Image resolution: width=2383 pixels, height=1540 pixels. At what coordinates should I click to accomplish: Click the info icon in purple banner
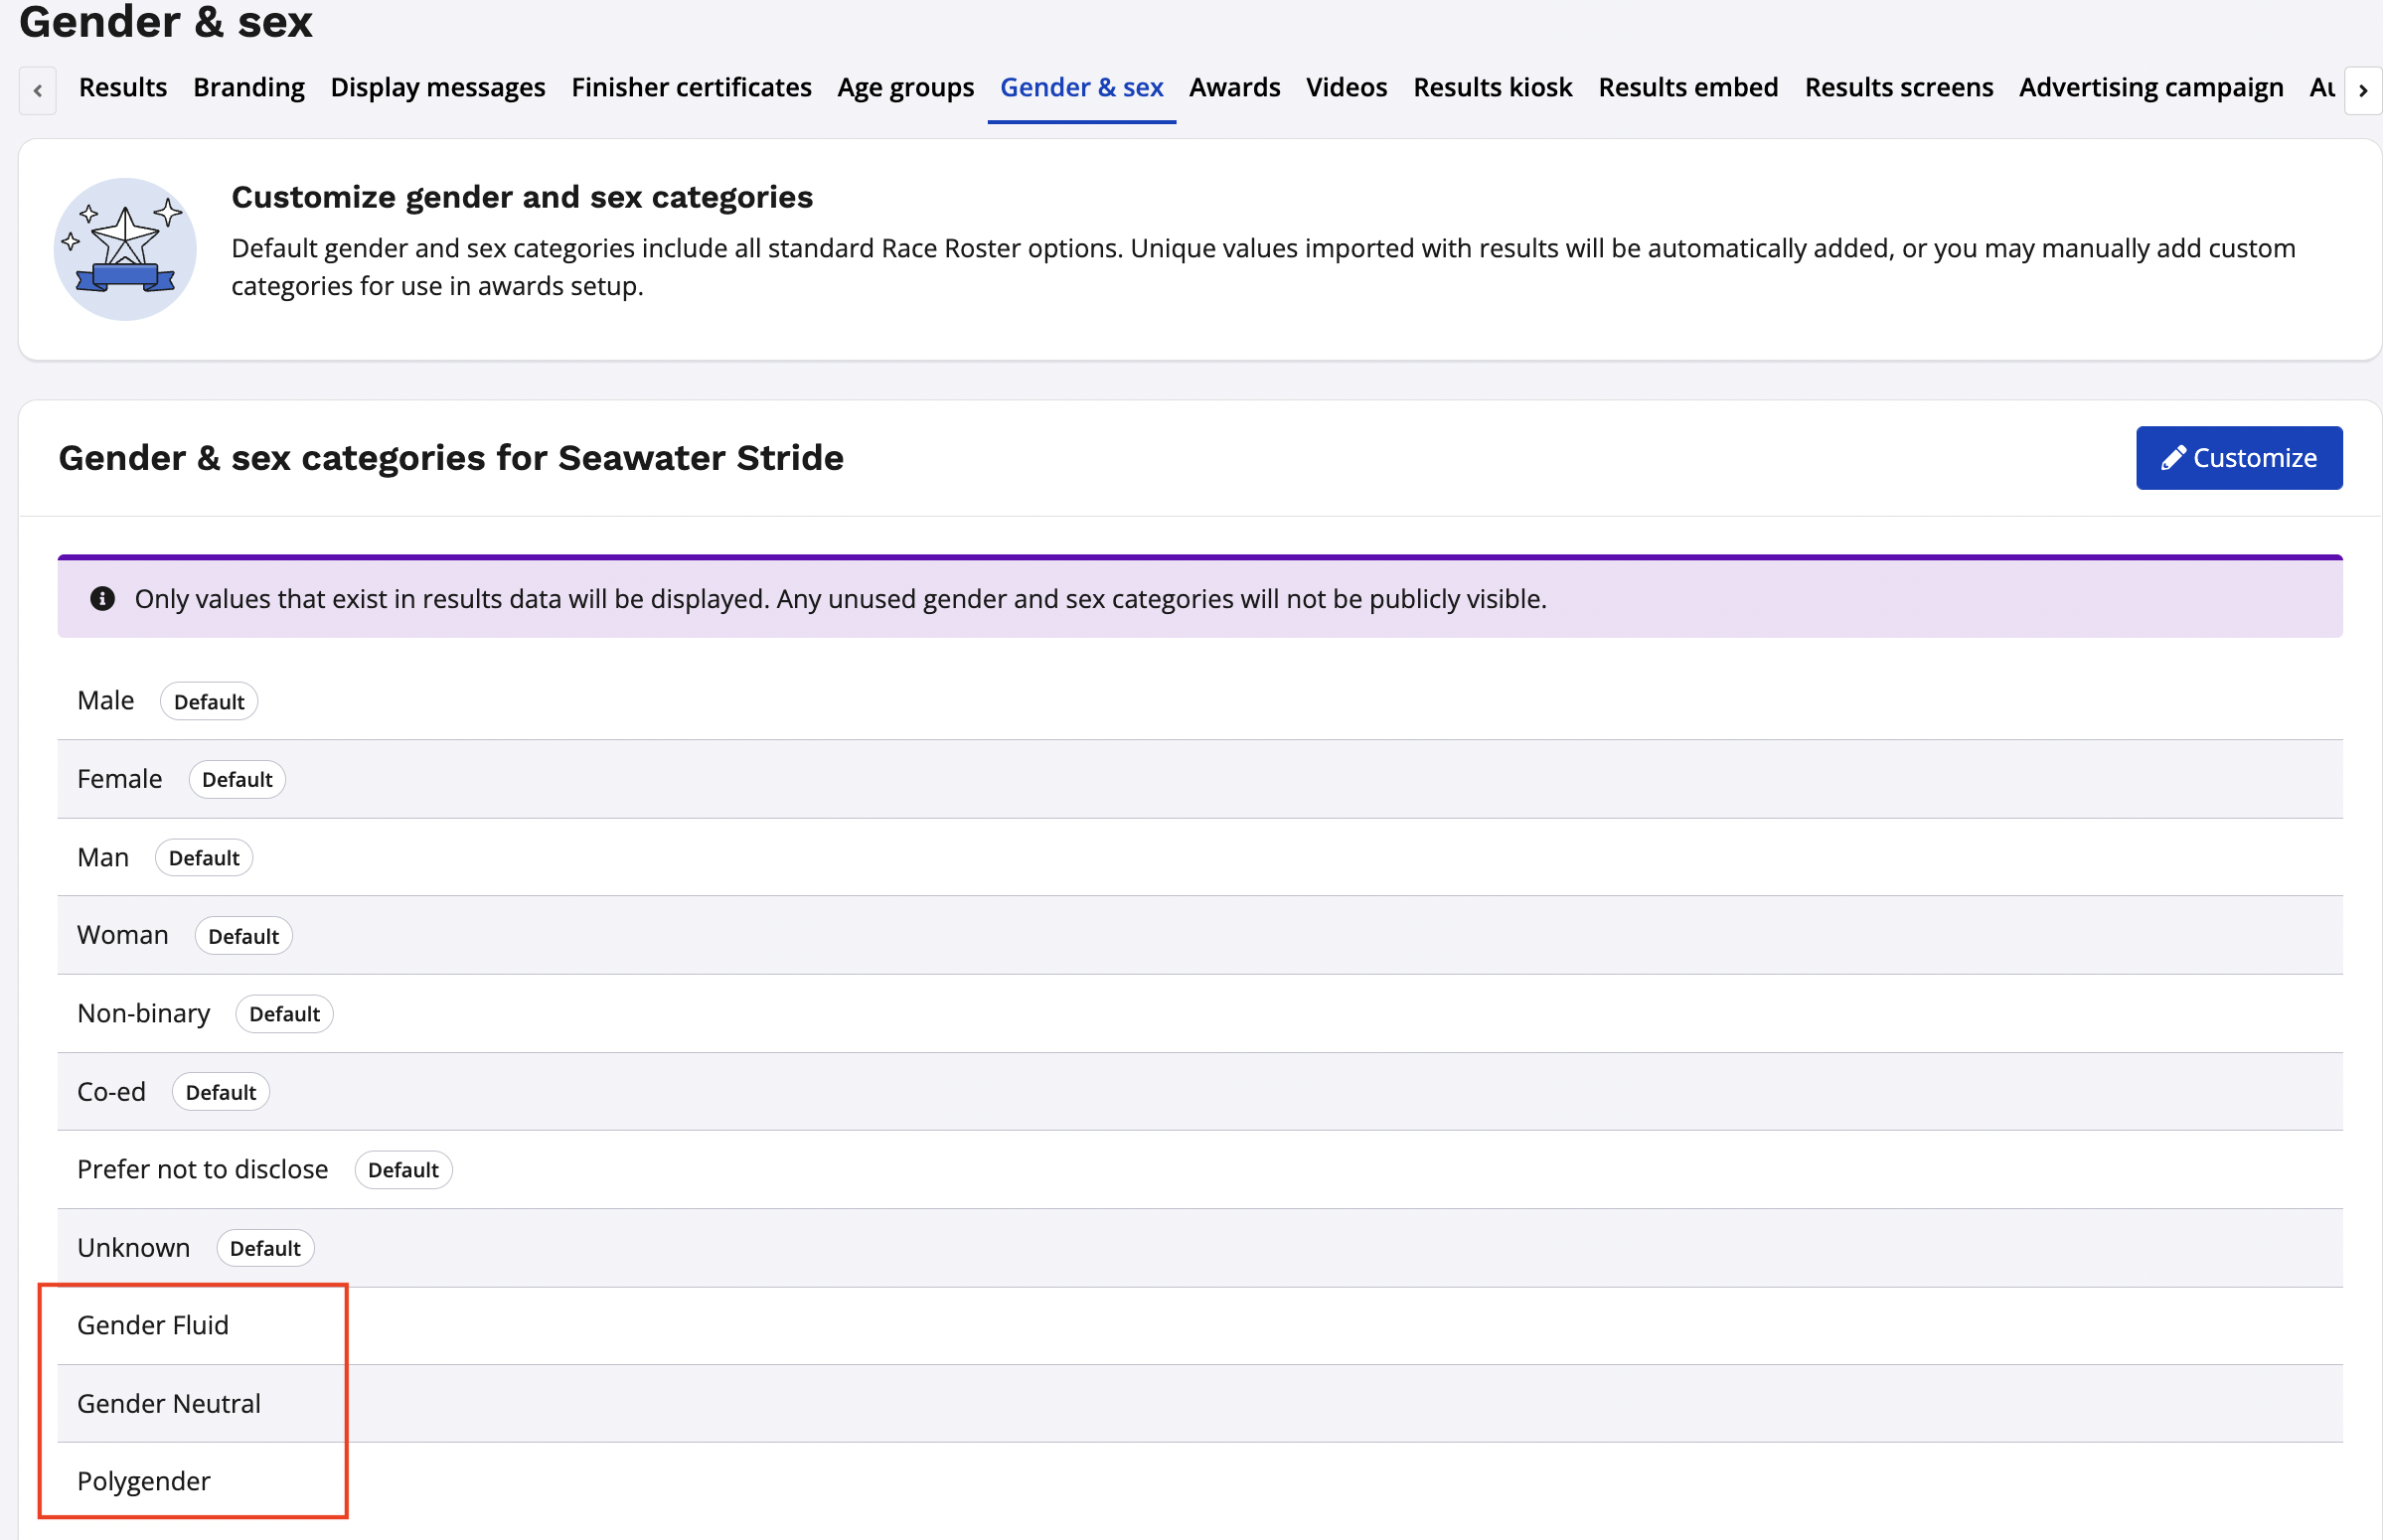[102, 599]
